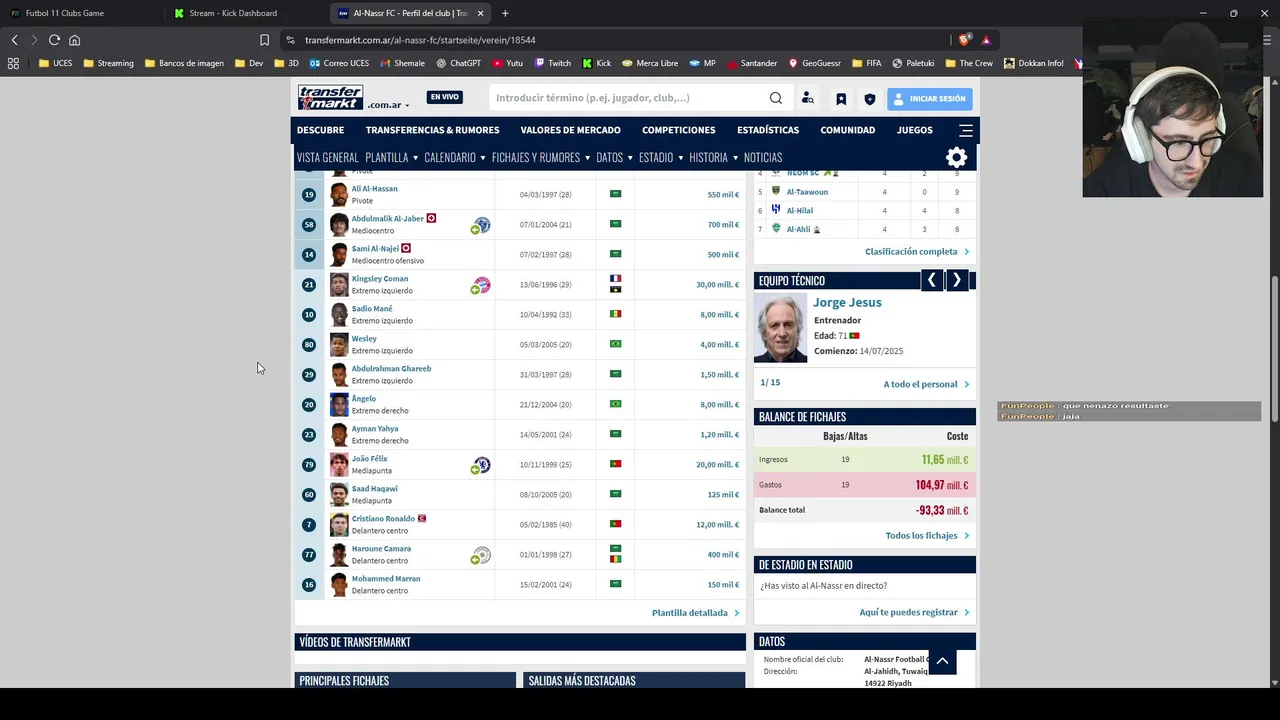This screenshot has width=1280, height=720.
Task: Click the browser address bar URL
Action: (420, 40)
